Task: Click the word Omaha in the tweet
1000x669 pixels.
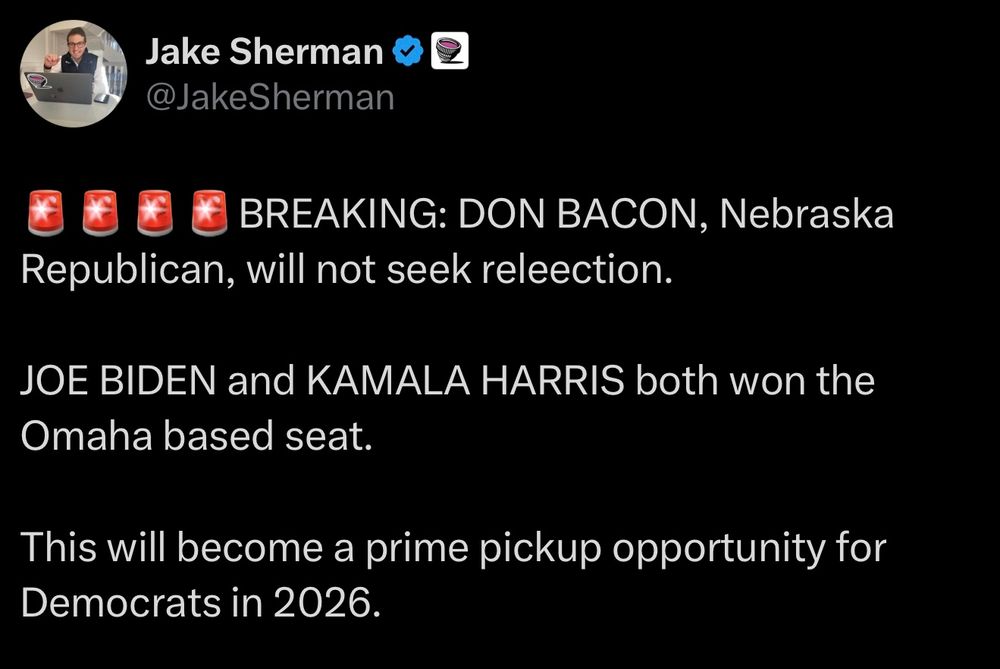Action: click(x=87, y=436)
